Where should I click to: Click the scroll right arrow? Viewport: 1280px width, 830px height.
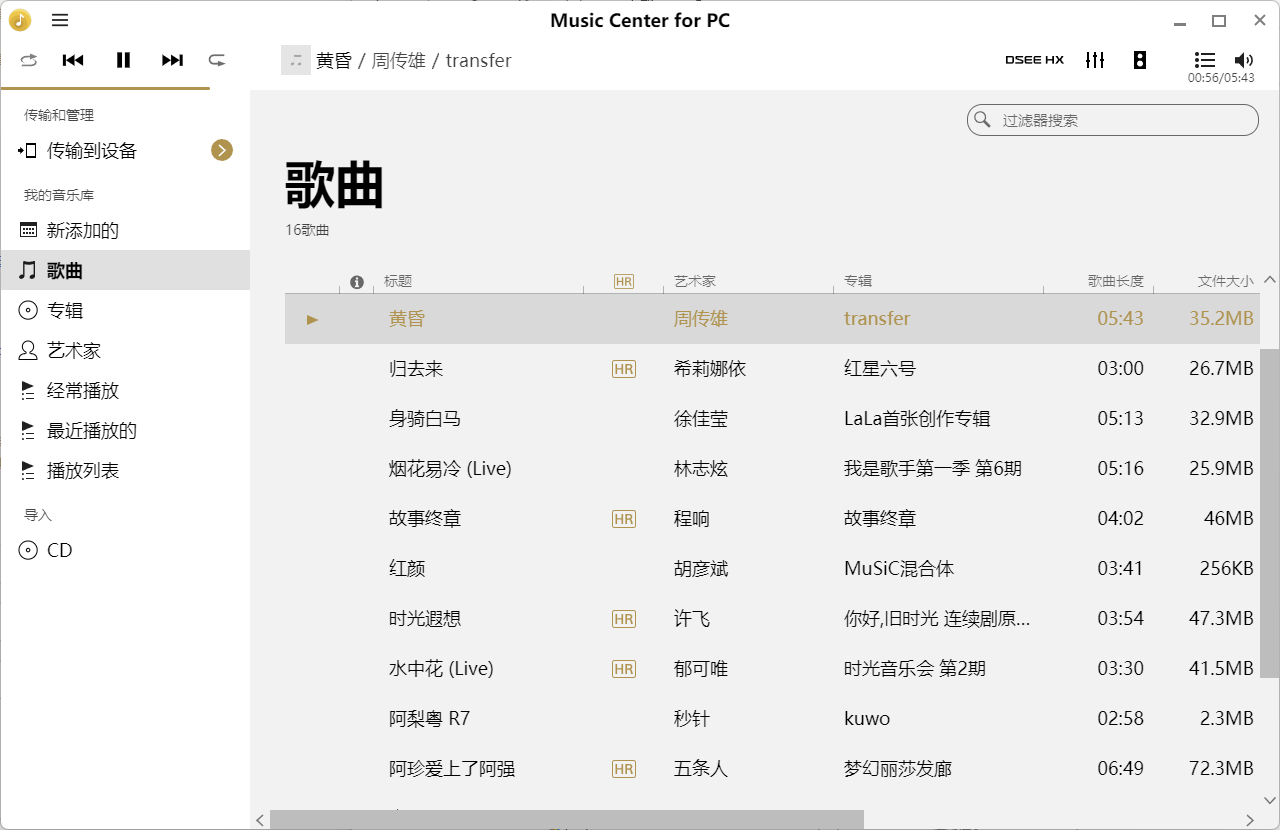(1250, 820)
